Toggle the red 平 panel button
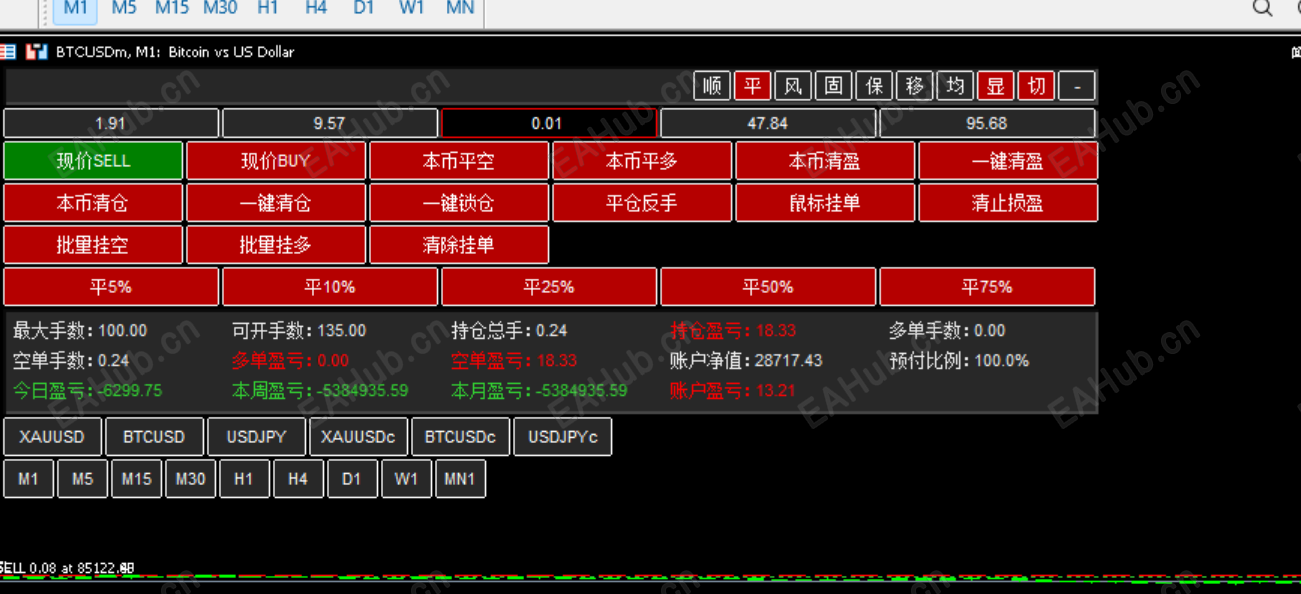The image size is (1301, 594). [753, 86]
